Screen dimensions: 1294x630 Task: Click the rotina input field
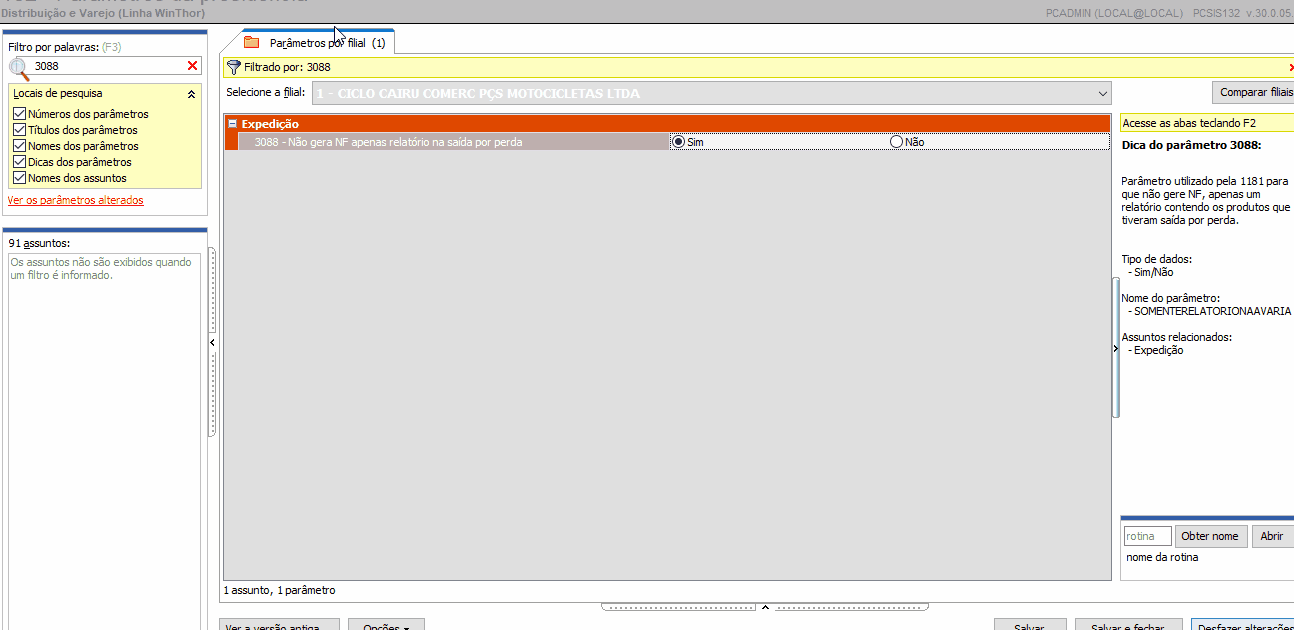click(x=1147, y=536)
